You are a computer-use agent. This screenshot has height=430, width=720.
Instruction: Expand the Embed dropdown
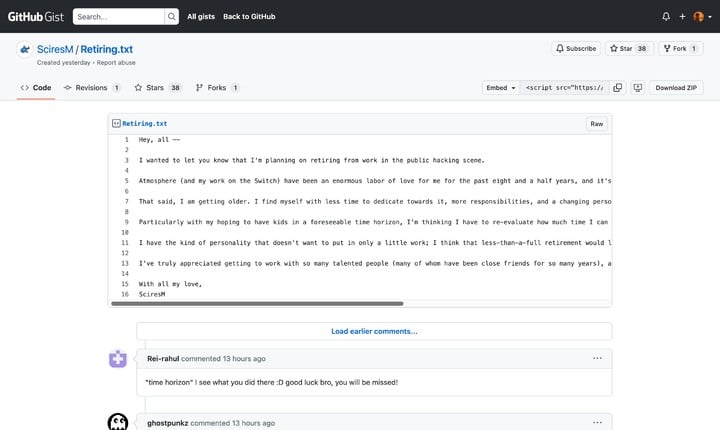[x=500, y=88]
